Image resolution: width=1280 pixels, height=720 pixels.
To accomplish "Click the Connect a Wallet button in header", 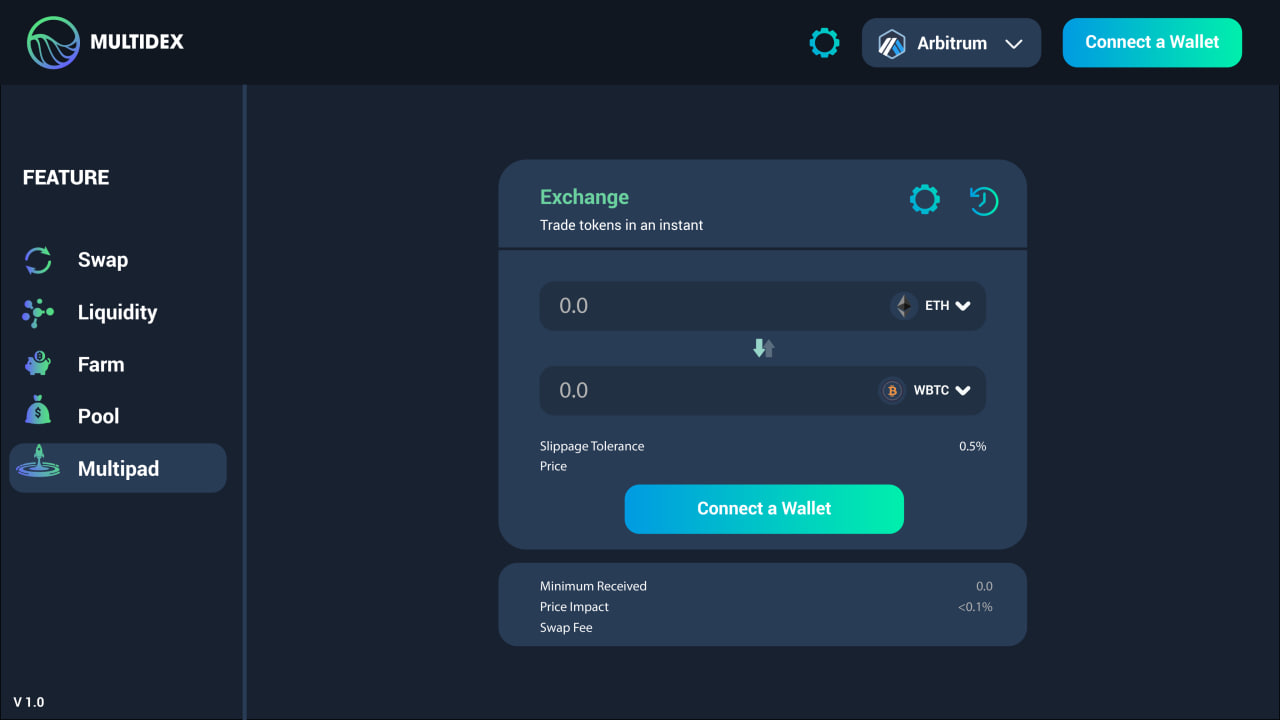I will pyautogui.click(x=1152, y=42).
